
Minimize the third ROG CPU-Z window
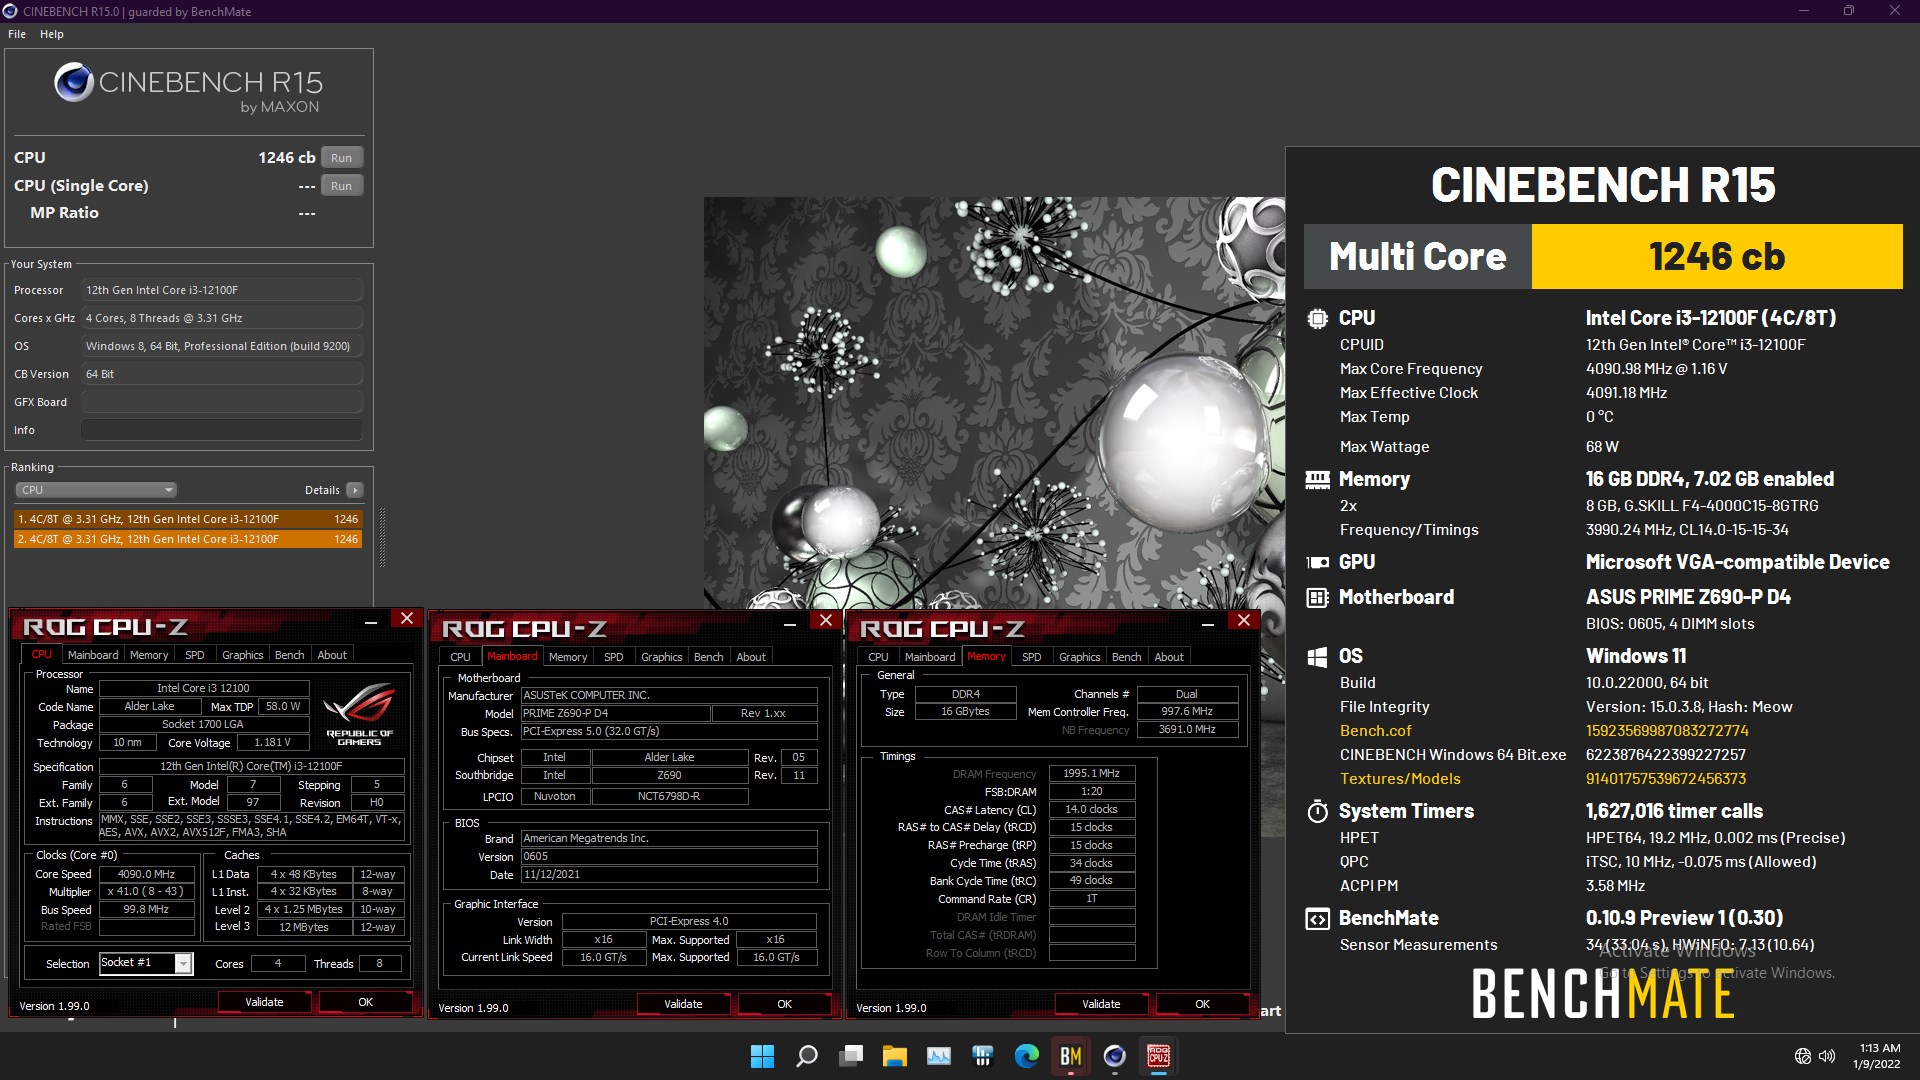coord(1207,623)
